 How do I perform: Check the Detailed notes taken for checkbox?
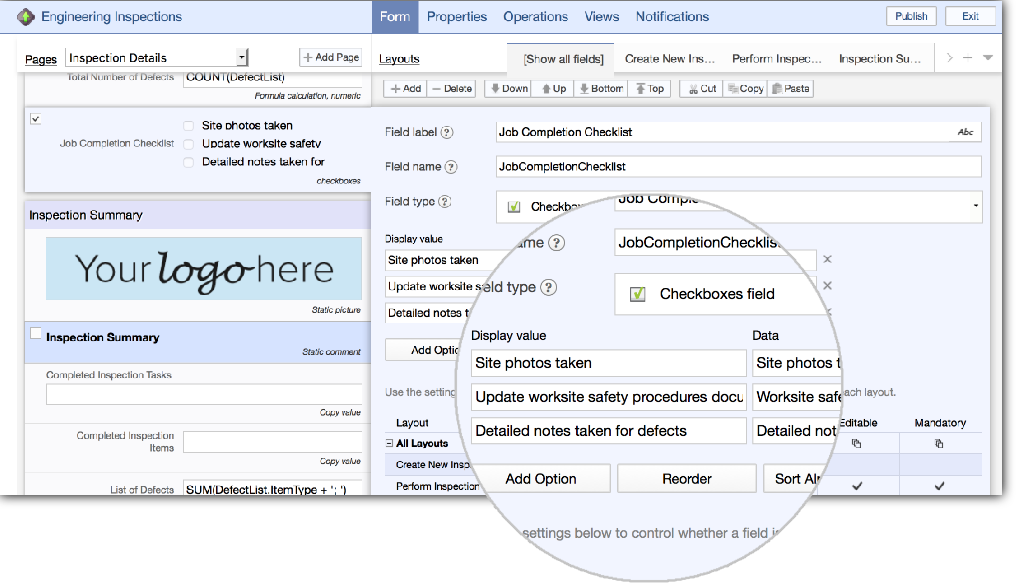[x=189, y=162]
